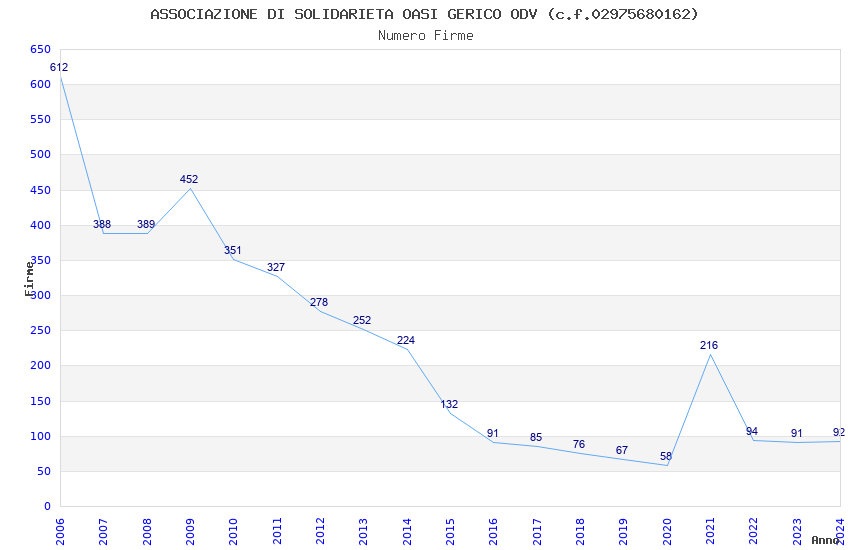Click the subtitle Numero Firme

tap(426, 35)
